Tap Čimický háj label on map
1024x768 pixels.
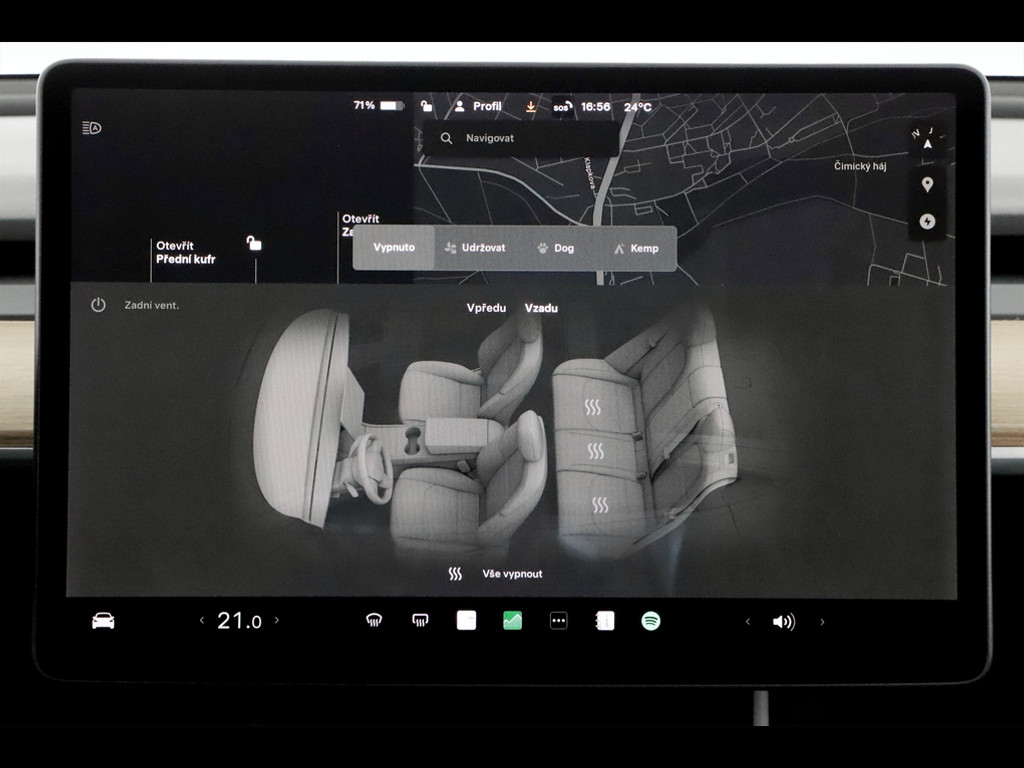(860, 166)
